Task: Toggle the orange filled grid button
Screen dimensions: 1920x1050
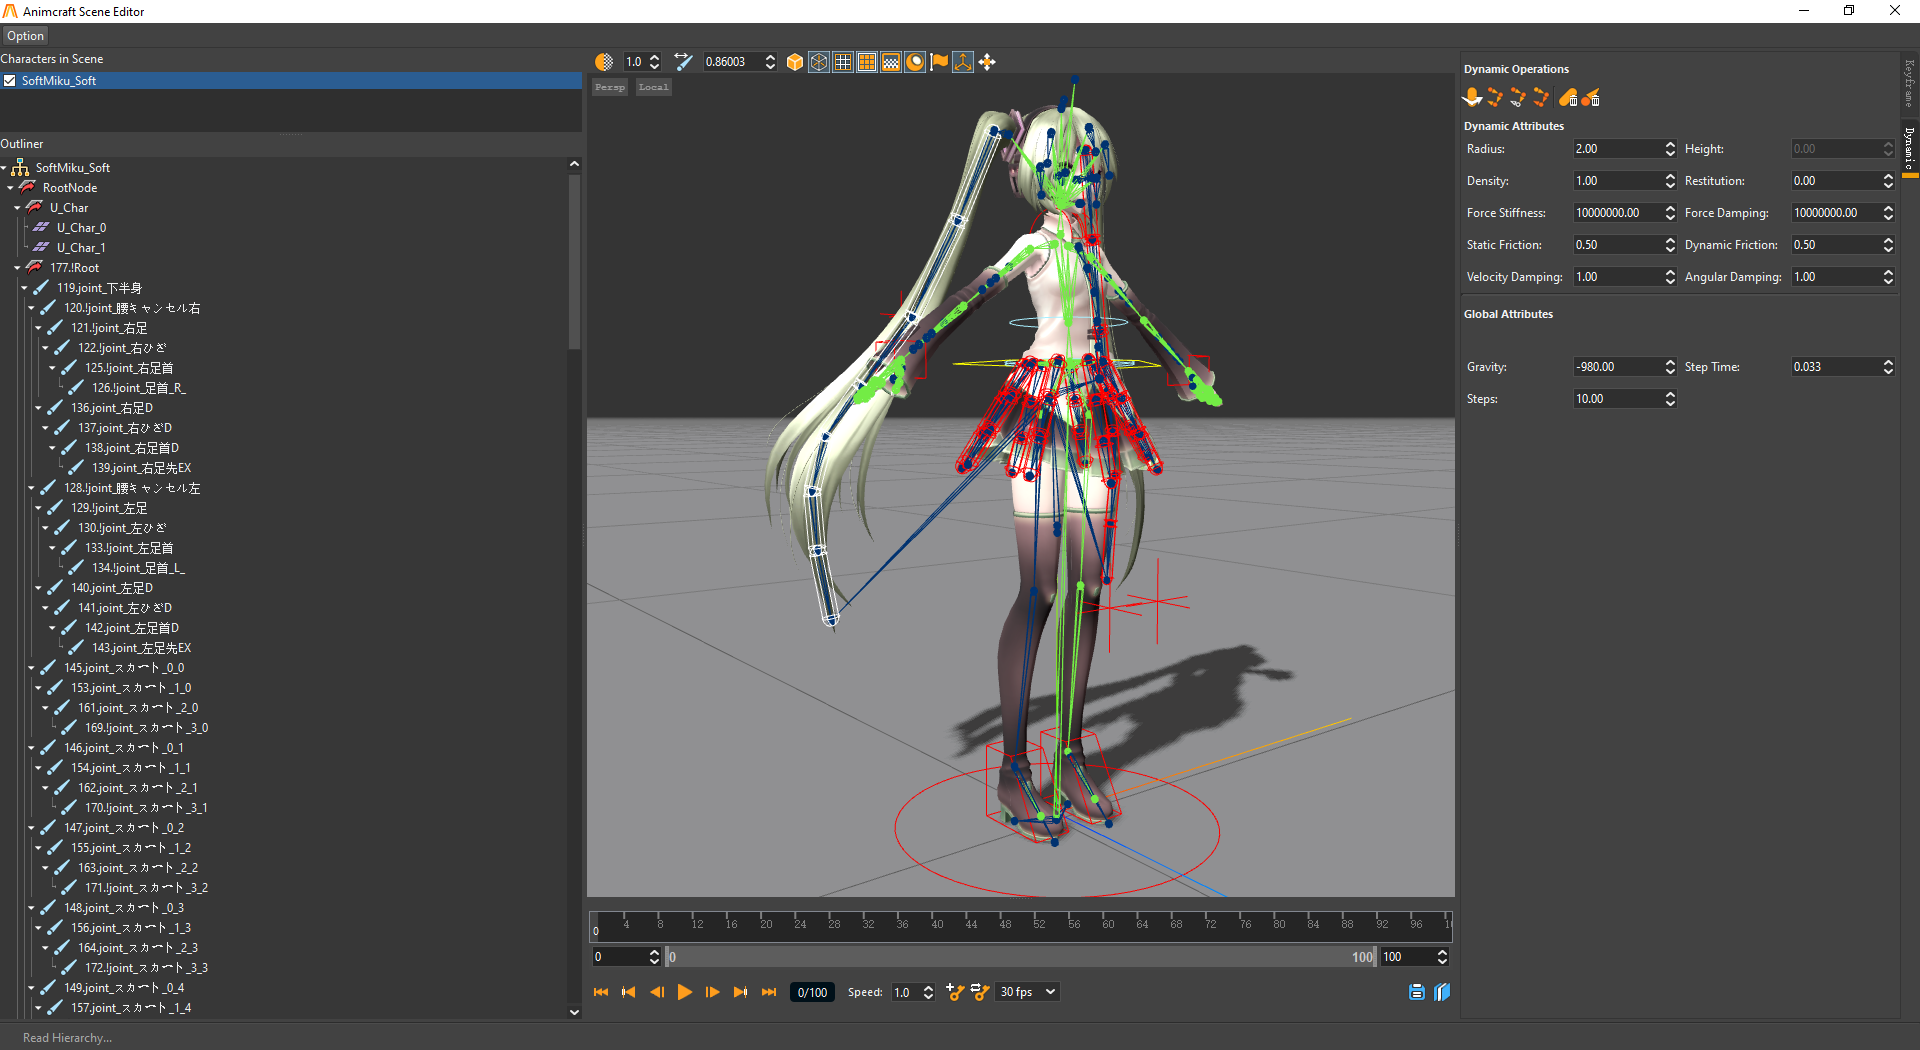Action: click(x=867, y=62)
